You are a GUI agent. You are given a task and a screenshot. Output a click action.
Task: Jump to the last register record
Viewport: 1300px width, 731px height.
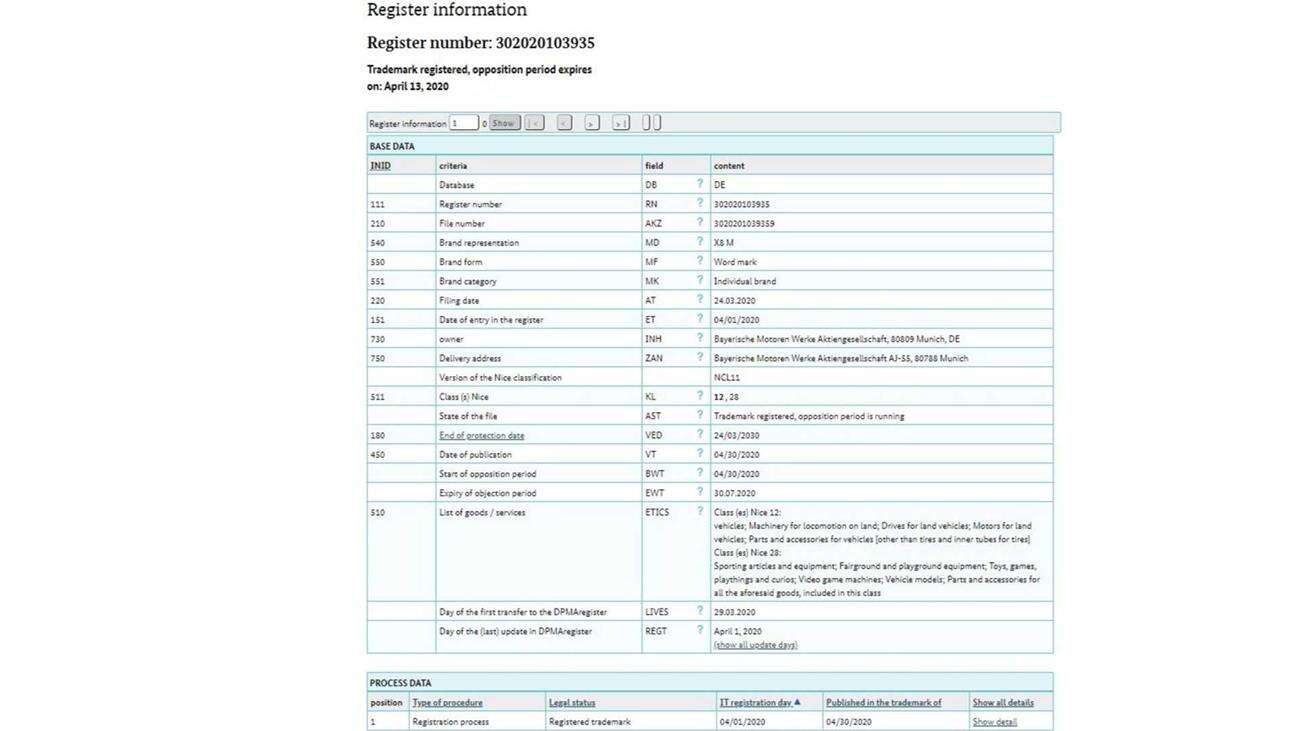tap(621, 123)
